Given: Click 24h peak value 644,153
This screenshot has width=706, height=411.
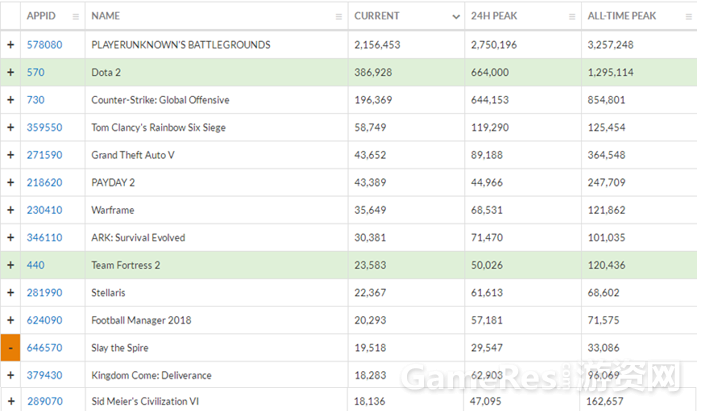Looking at the screenshot, I should coord(490,99).
